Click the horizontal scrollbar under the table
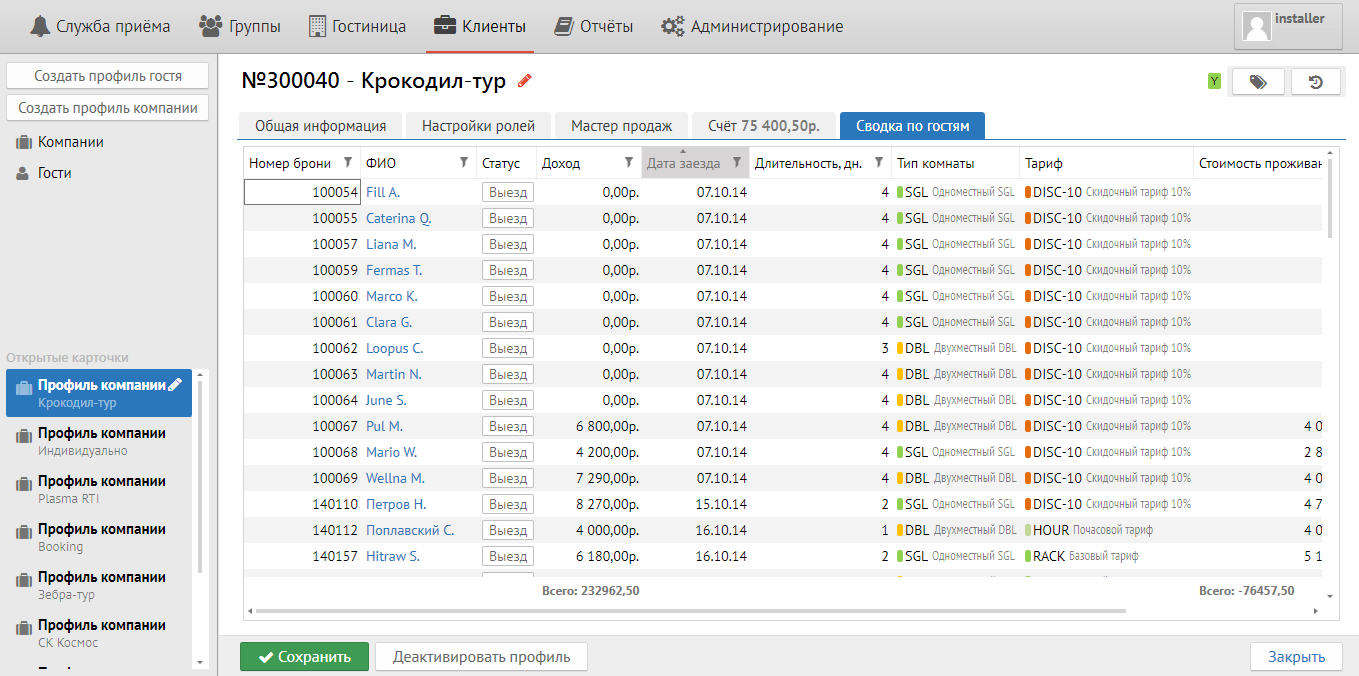The width and height of the screenshot is (1359, 676). [690, 610]
